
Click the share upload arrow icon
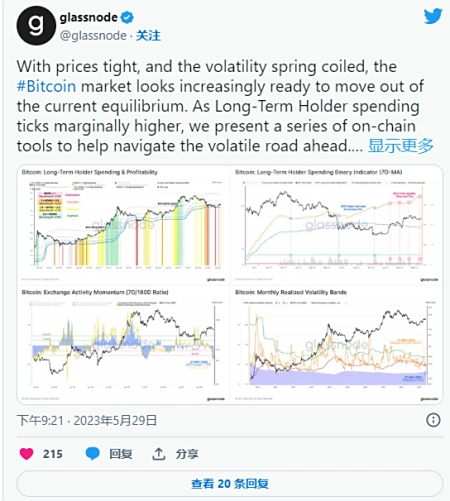tap(159, 454)
